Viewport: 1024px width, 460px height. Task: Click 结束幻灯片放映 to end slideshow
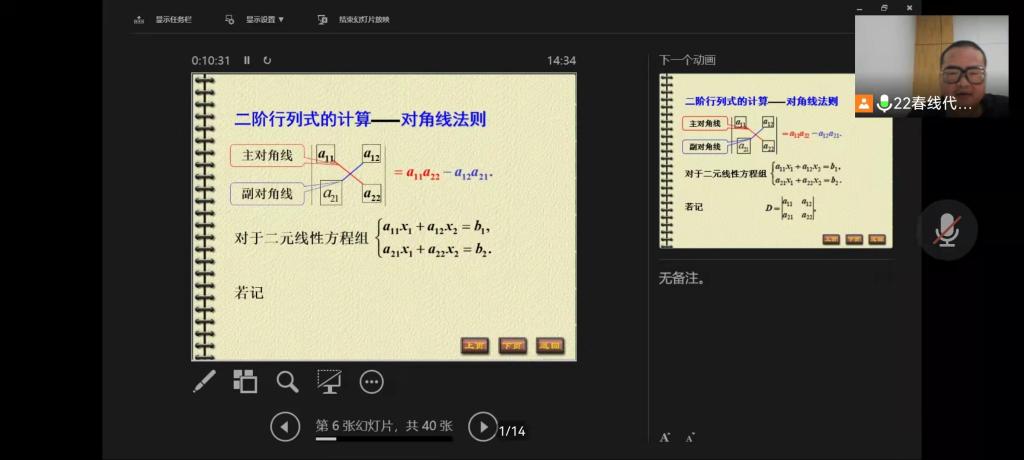coord(355,19)
